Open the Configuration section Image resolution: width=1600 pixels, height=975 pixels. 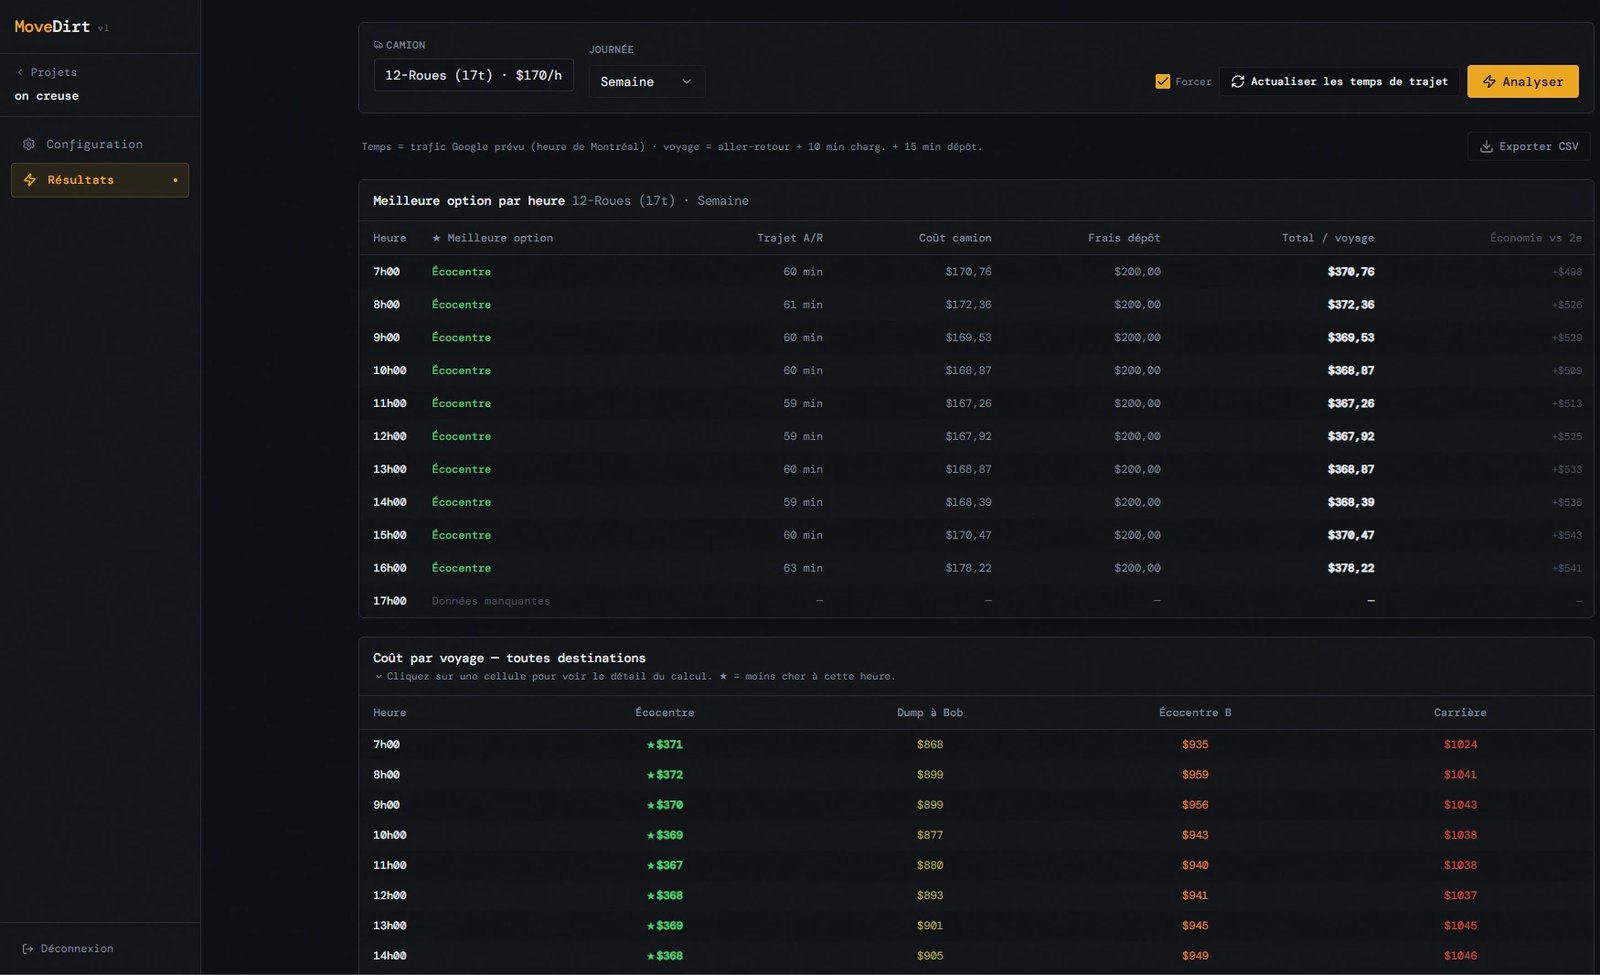(100, 144)
